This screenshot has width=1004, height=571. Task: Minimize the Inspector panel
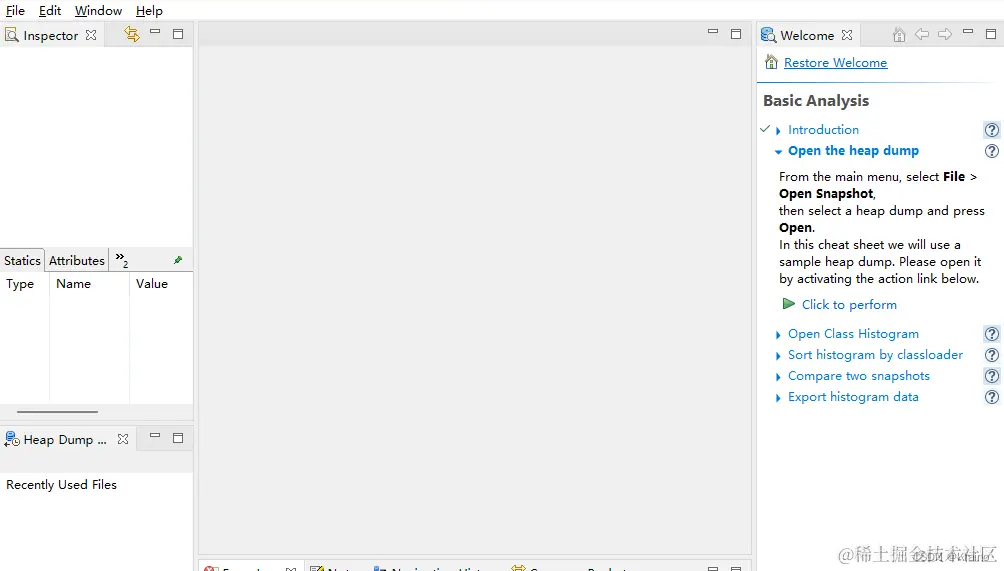pos(155,31)
